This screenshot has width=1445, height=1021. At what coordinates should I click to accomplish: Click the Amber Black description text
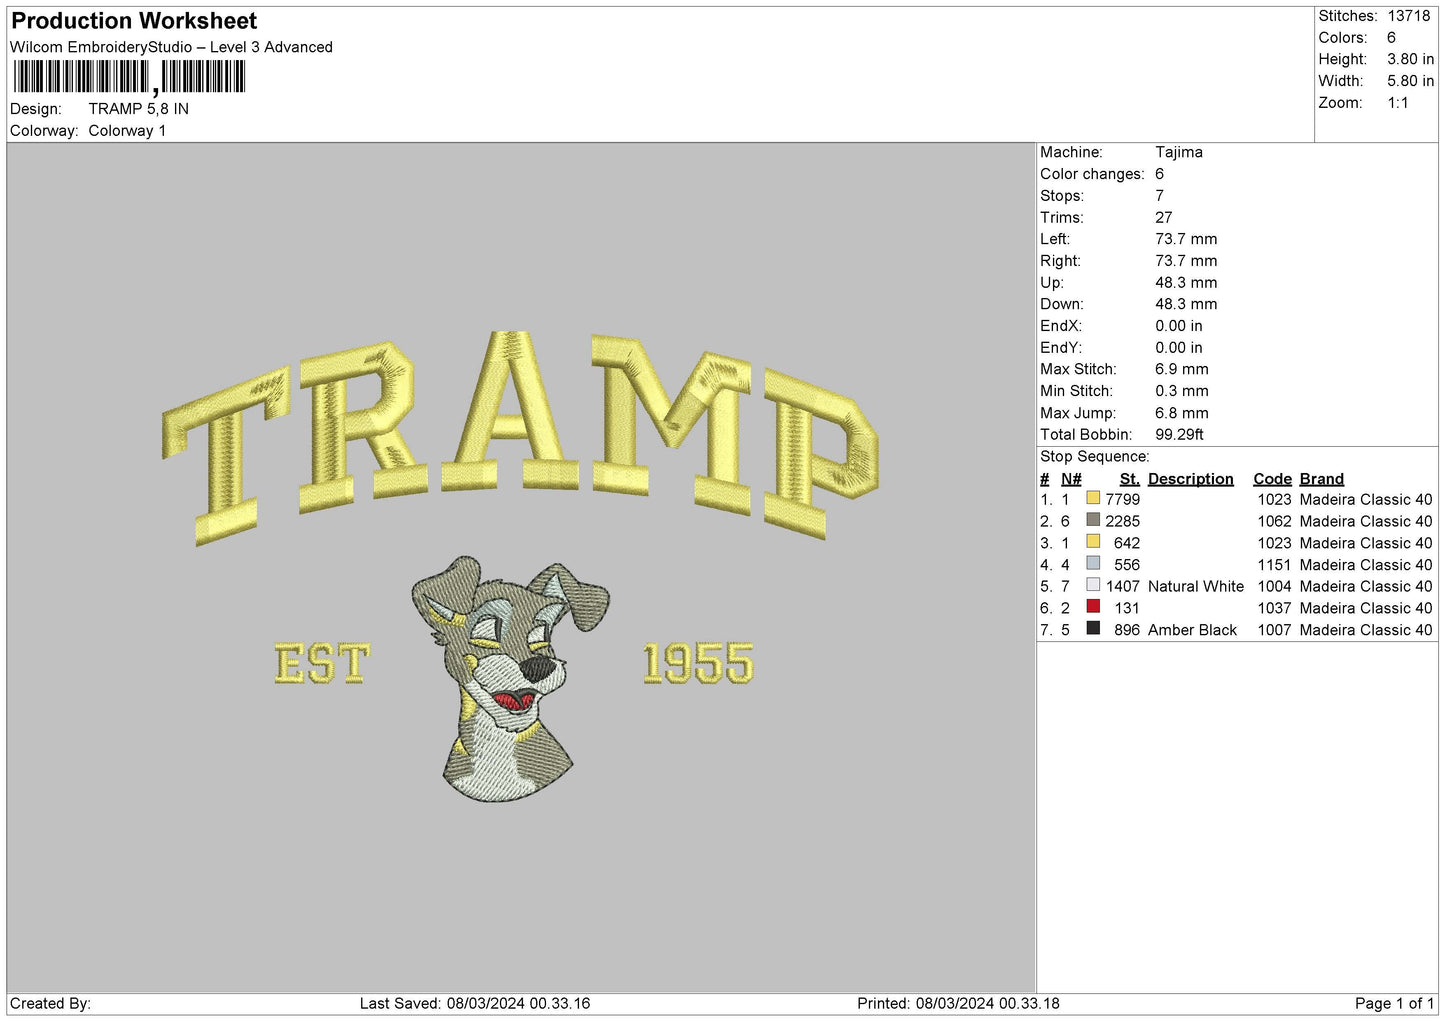[x=1192, y=630]
